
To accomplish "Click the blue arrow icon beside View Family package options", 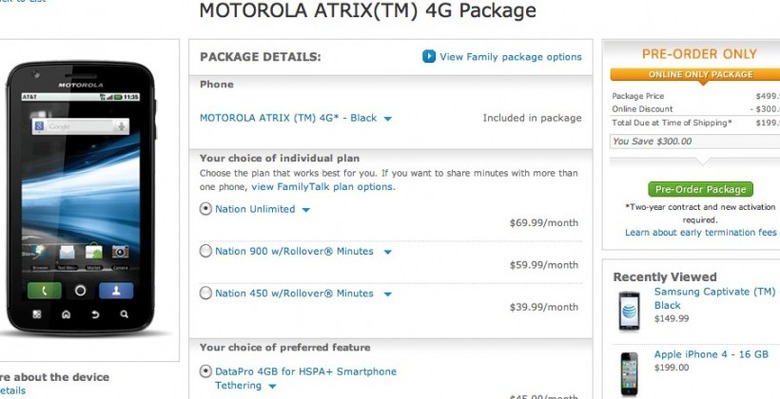I will (x=429, y=57).
